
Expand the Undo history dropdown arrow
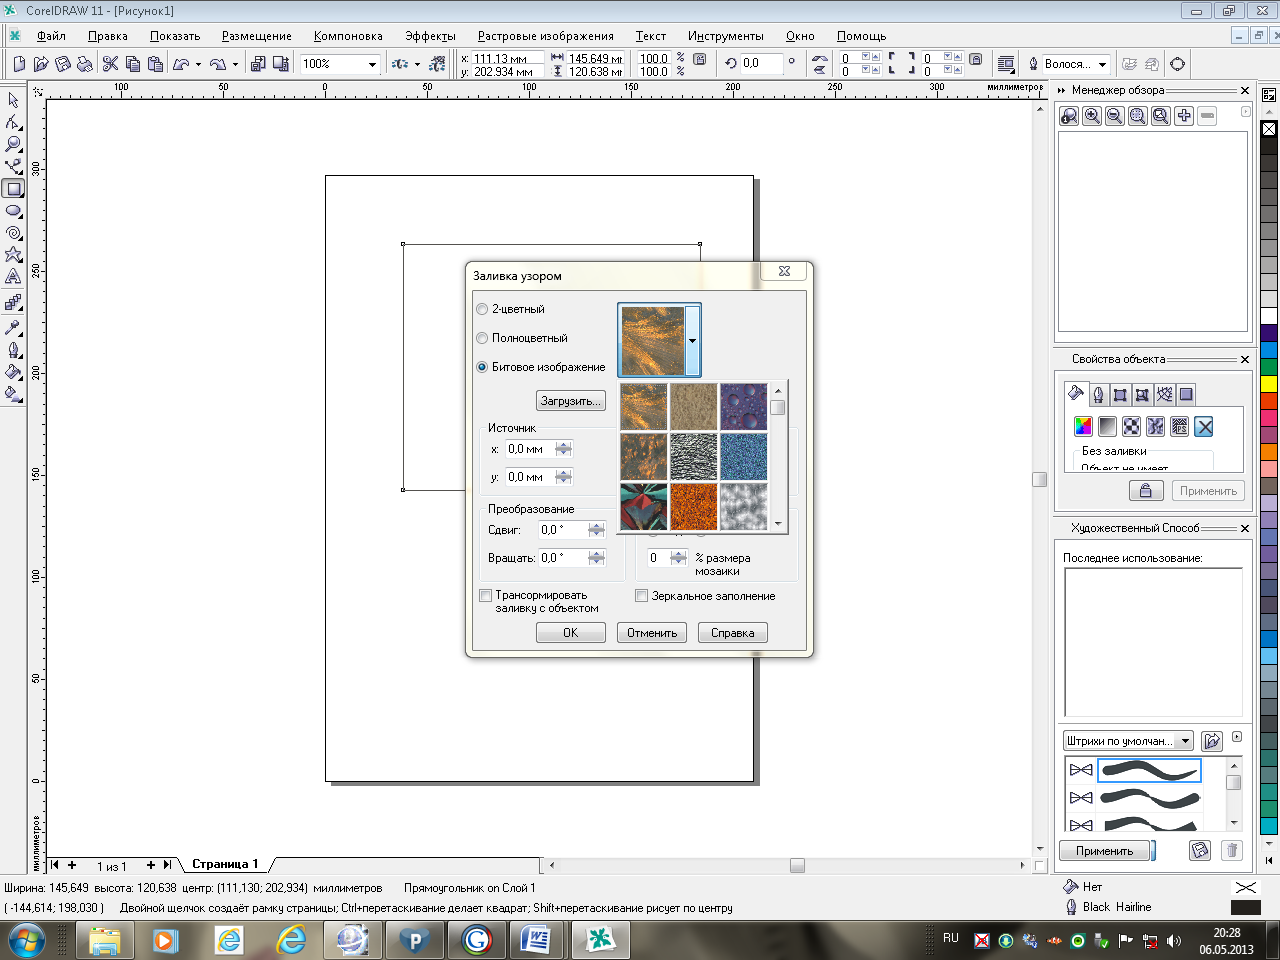[x=198, y=64]
